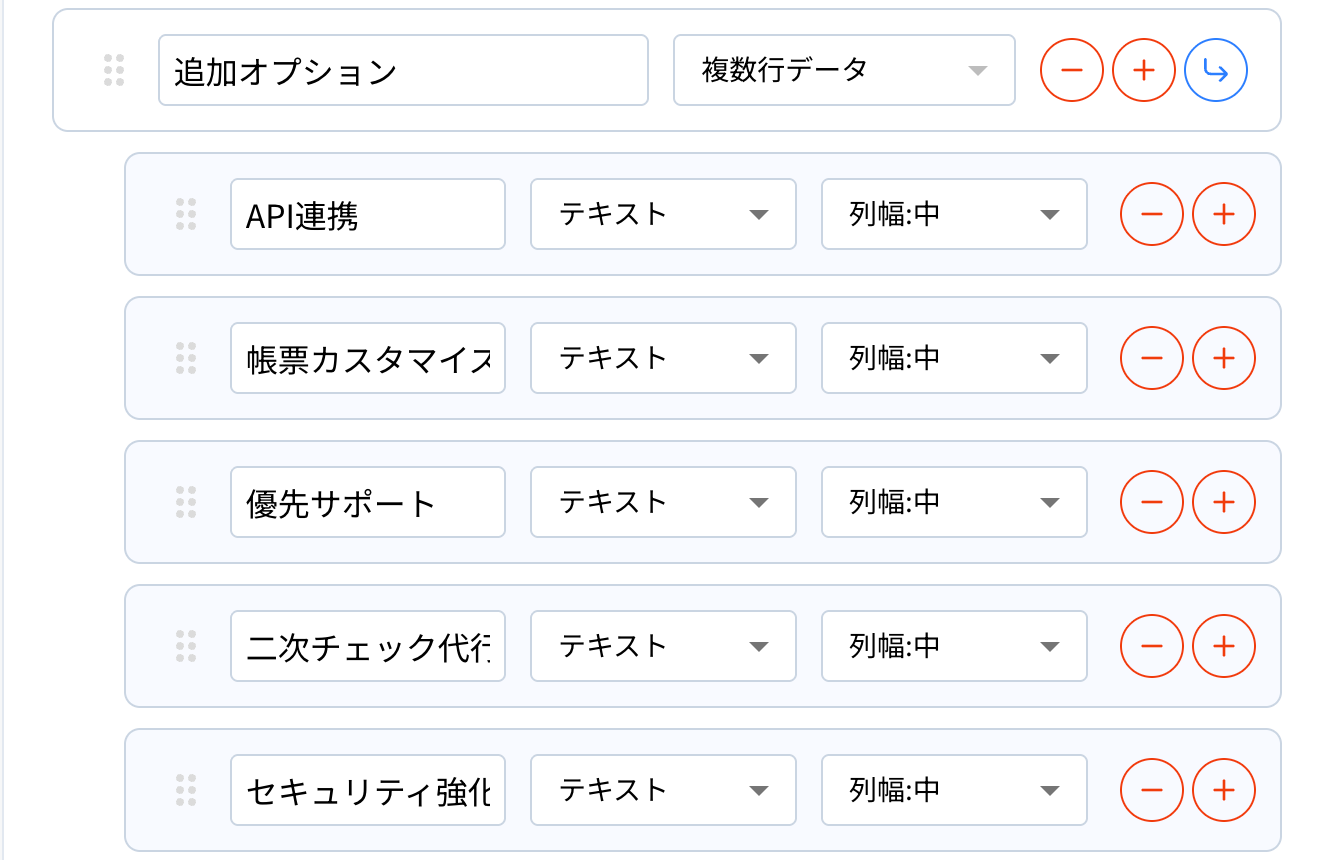1330x860 pixels.
Task: Click the API連携 name input field
Action: point(367,214)
